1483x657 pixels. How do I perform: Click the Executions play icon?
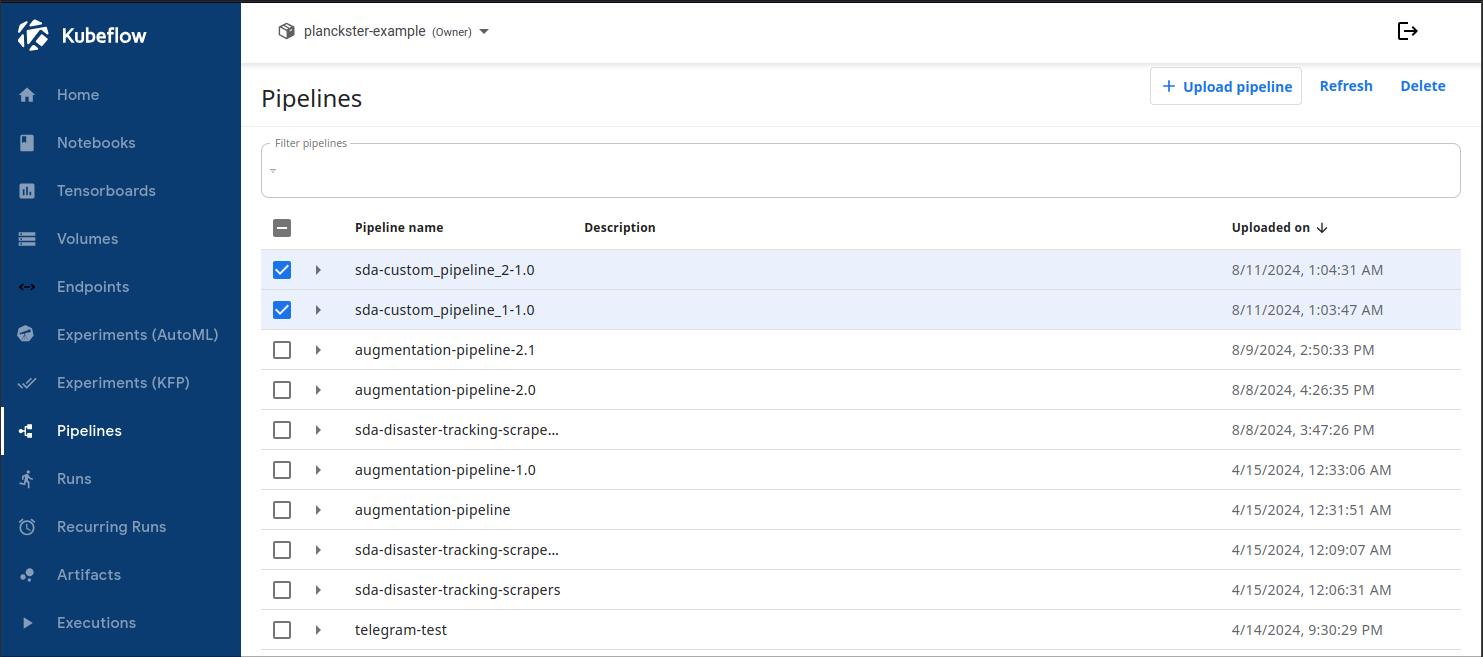pos(27,623)
